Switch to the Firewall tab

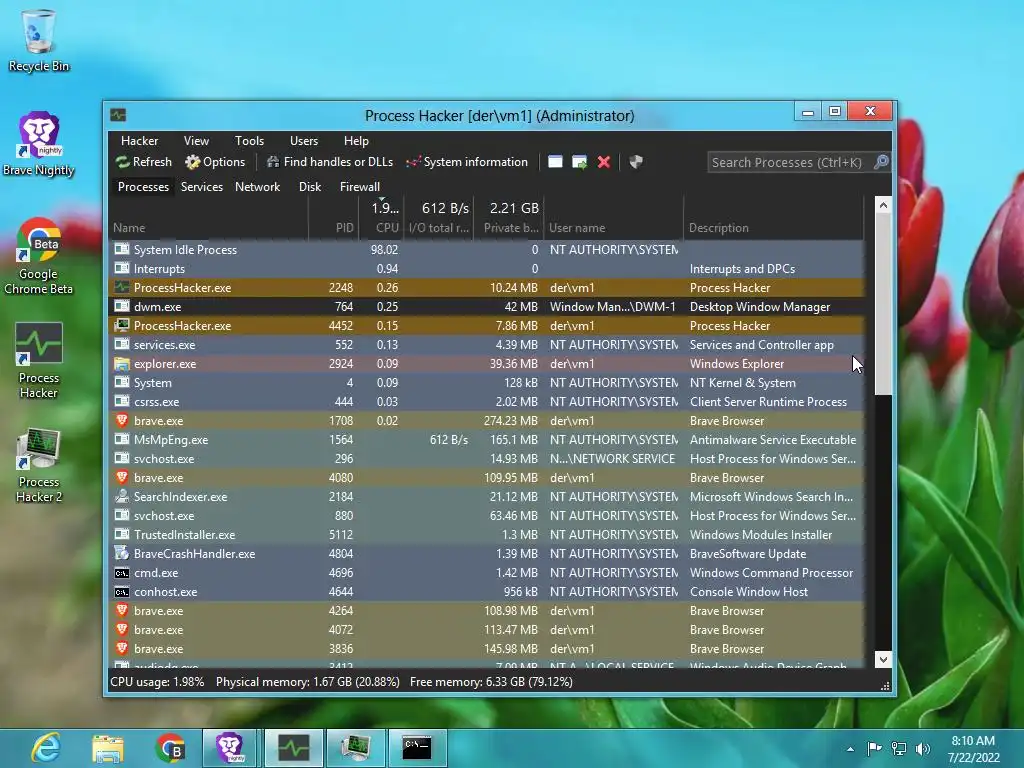(x=359, y=187)
